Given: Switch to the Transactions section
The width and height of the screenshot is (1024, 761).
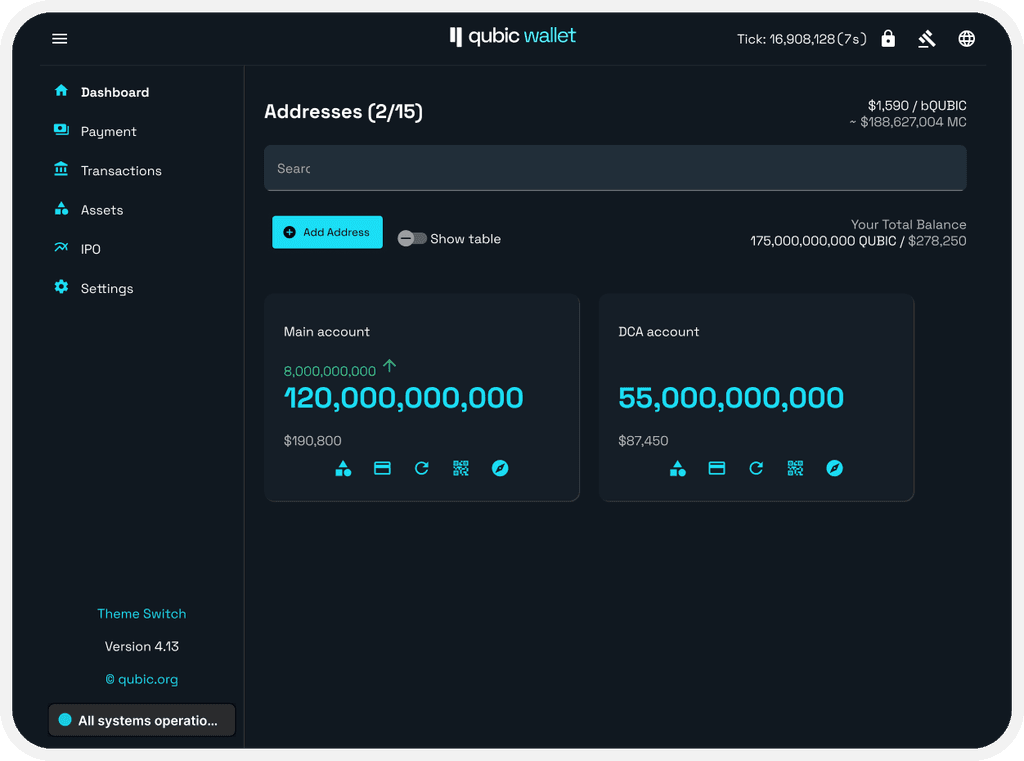Looking at the screenshot, I should (120, 170).
